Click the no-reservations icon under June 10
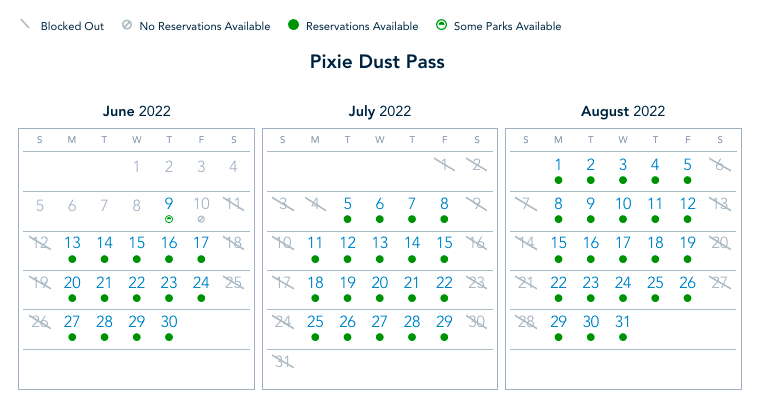This screenshot has width=760, height=410. tap(201, 219)
